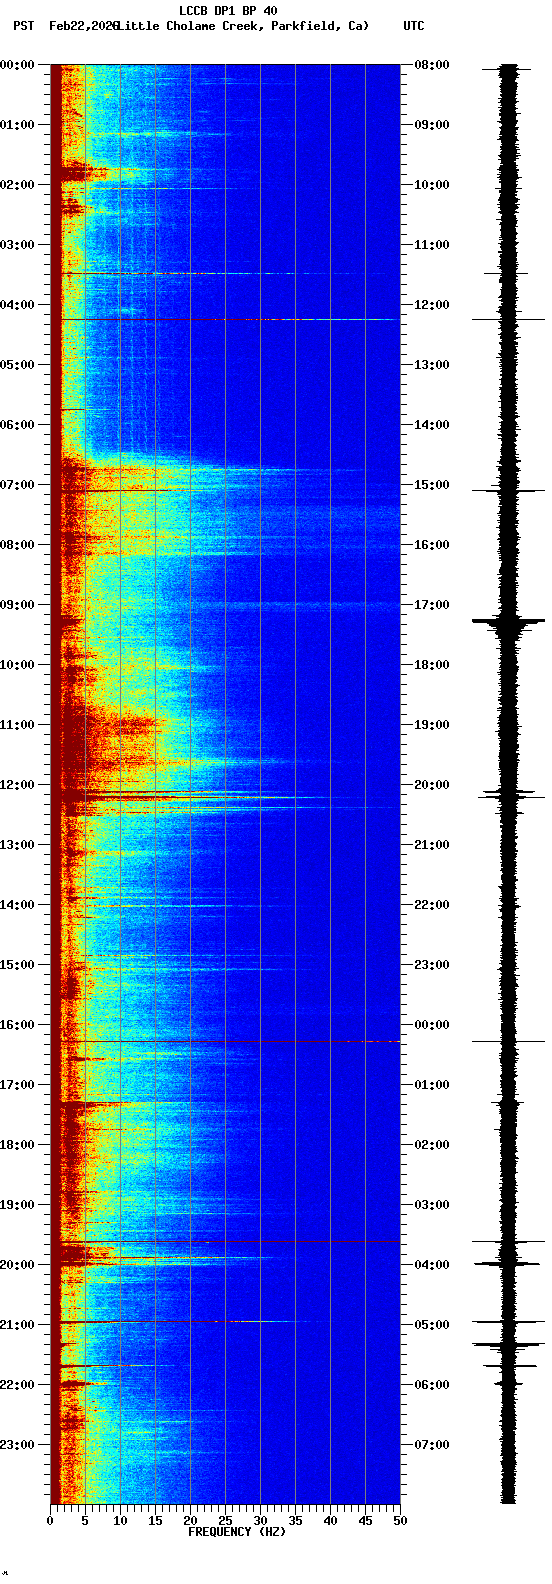Click the seismogram spike just after 00:00 UTC

click(x=508, y=1041)
